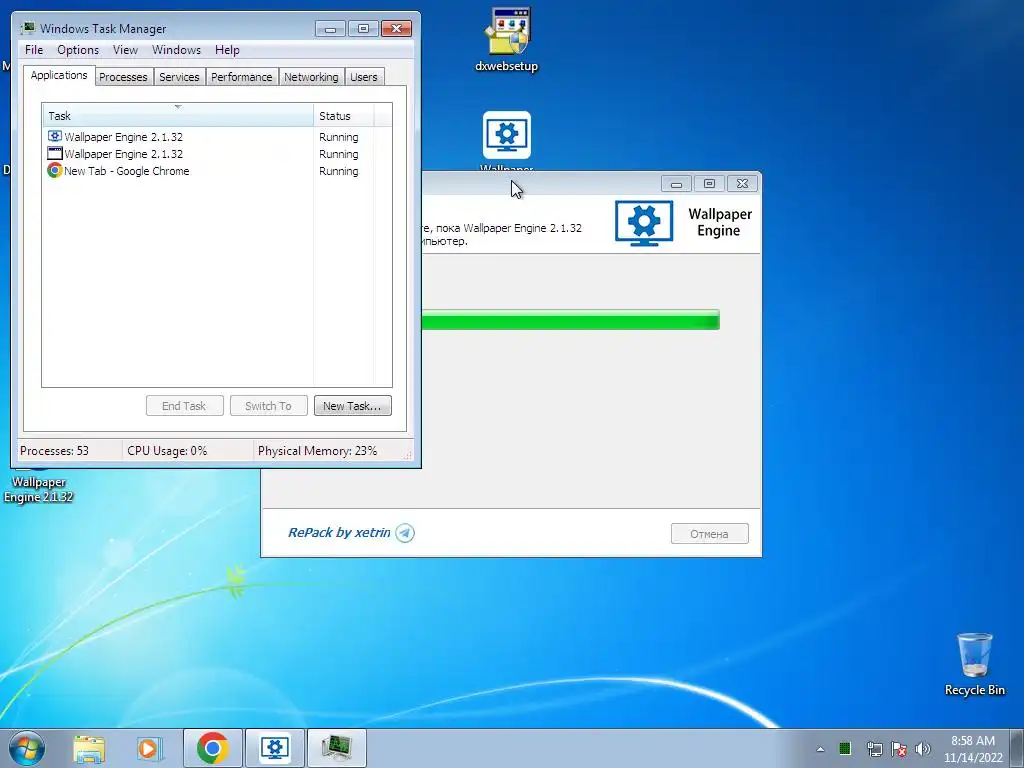
Task: Click Processes: 53 in the status bar
Action: [x=54, y=451]
